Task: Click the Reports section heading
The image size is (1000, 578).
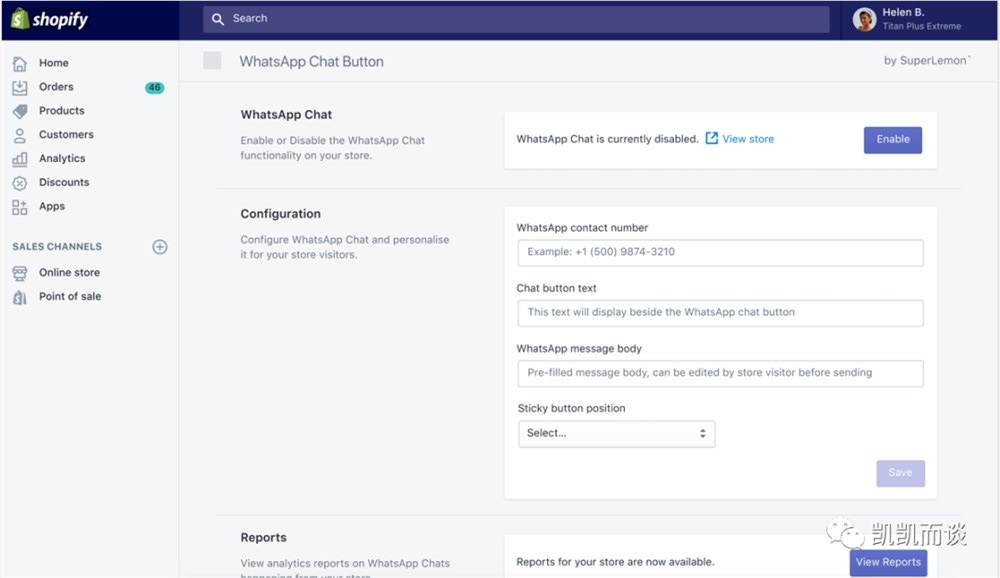Action: (263, 537)
